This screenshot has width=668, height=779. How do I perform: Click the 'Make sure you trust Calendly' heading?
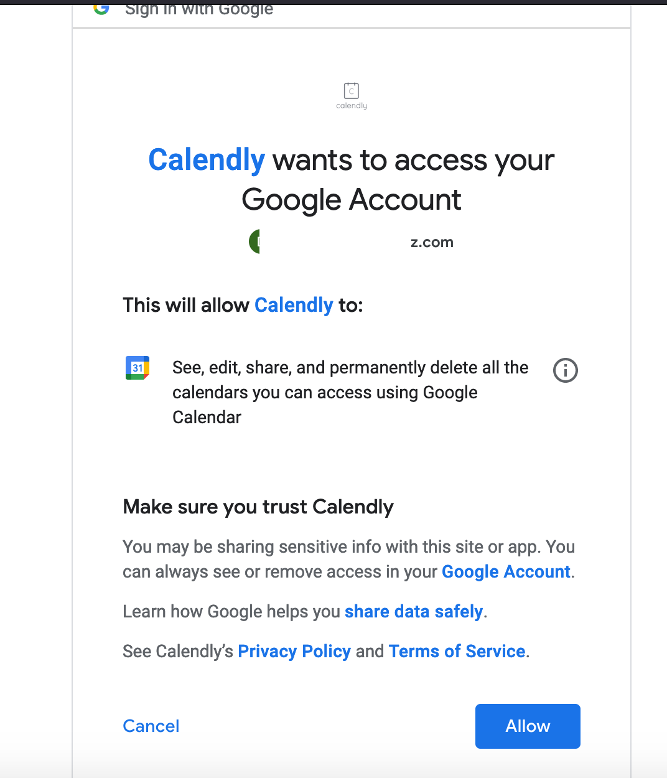tap(258, 507)
